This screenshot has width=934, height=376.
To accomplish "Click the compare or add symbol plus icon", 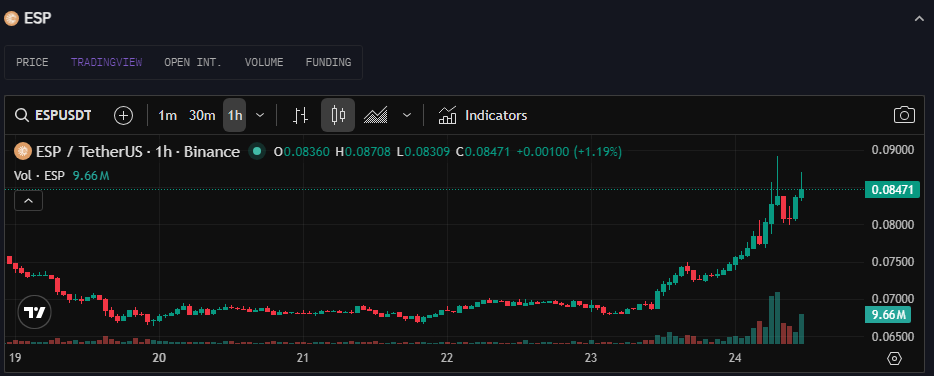I will (123, 115).
